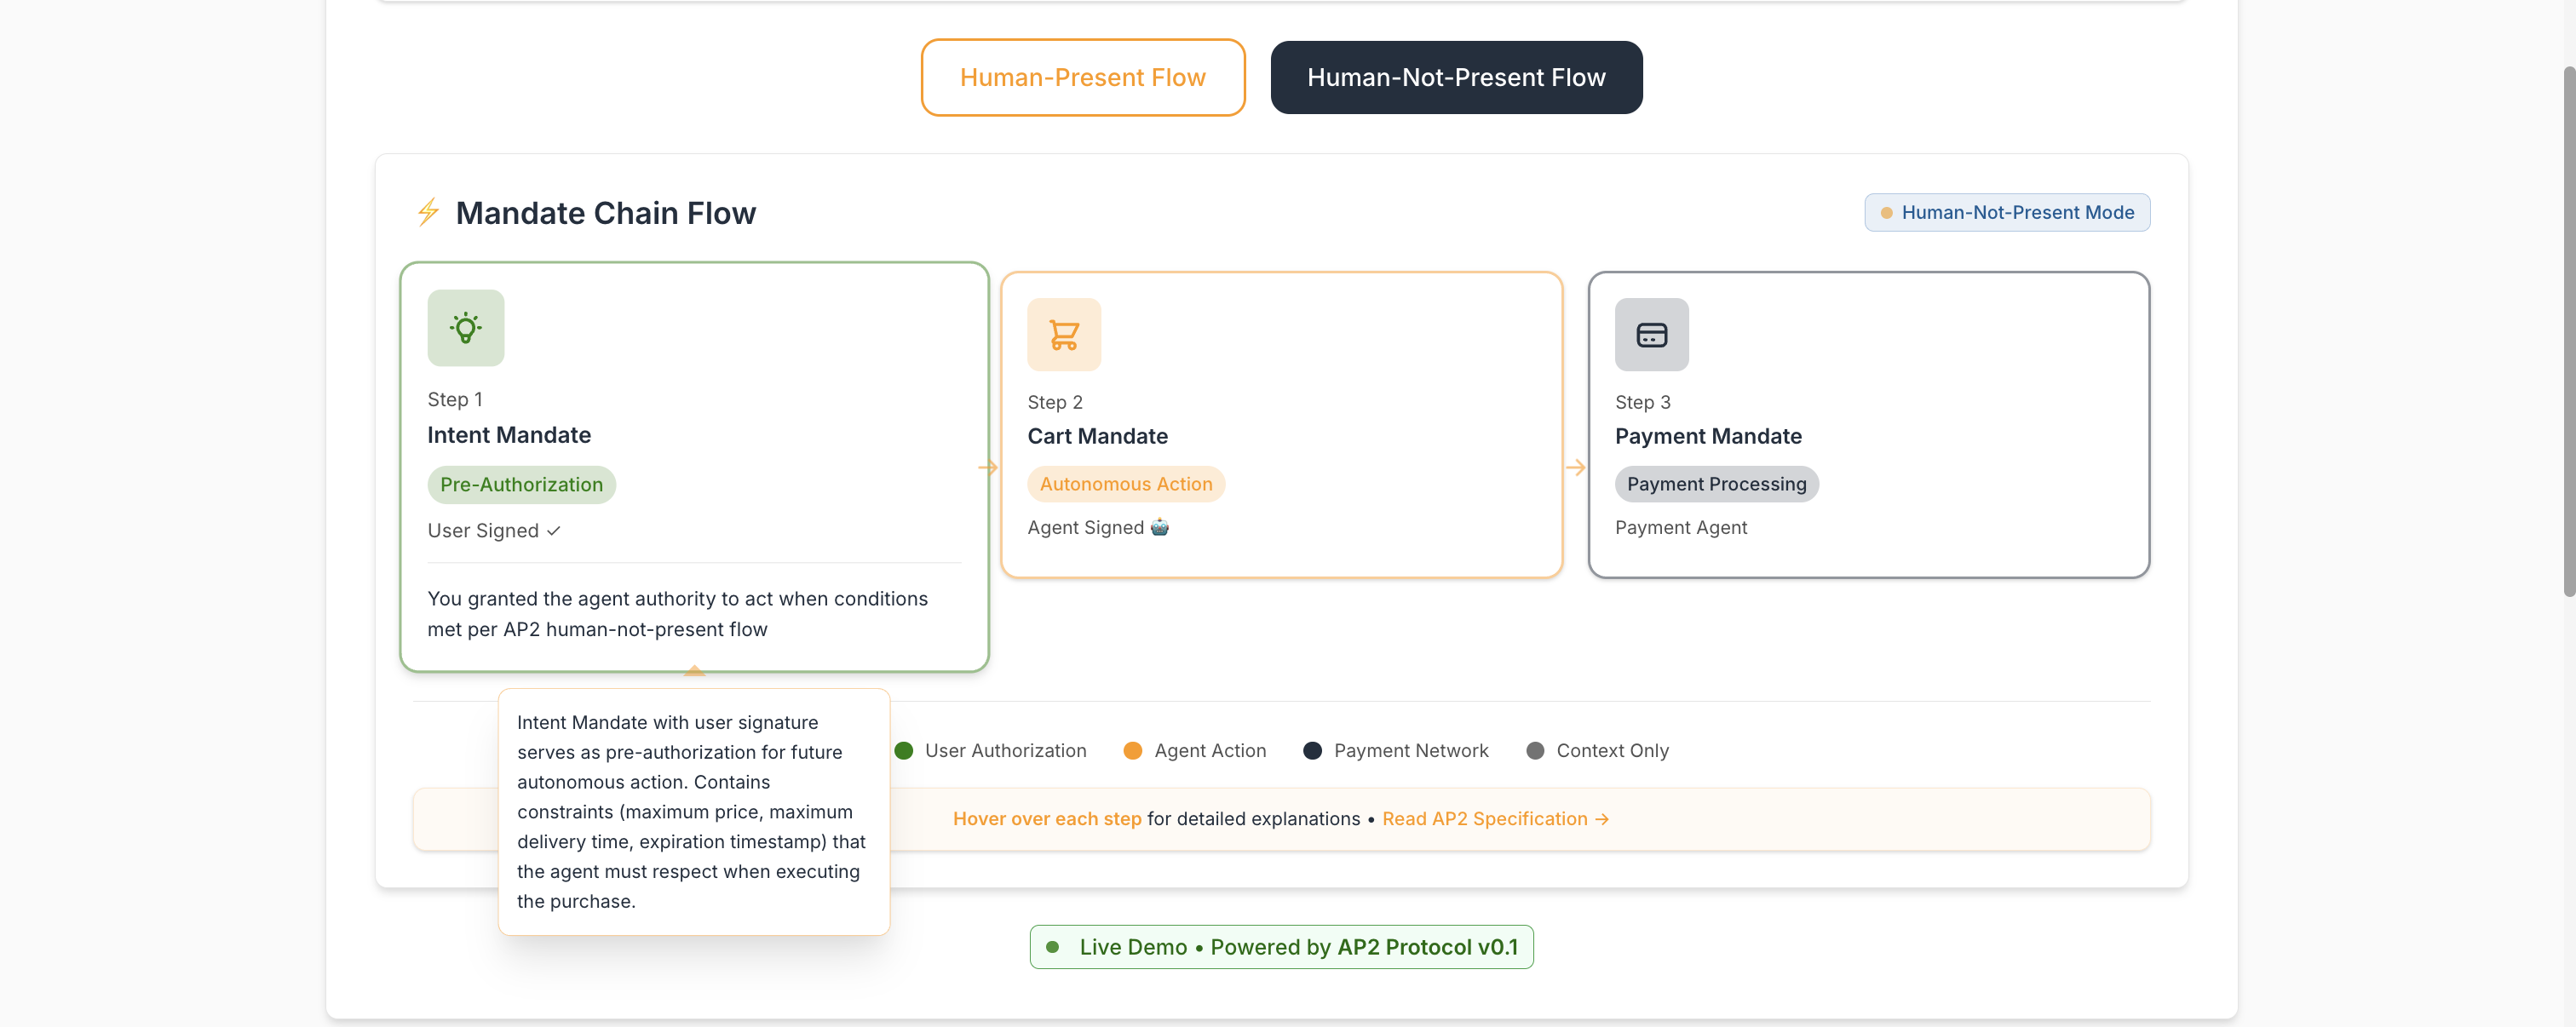
Task: Switch to the Human-Present Flow tab
Action: (1082, 77)
